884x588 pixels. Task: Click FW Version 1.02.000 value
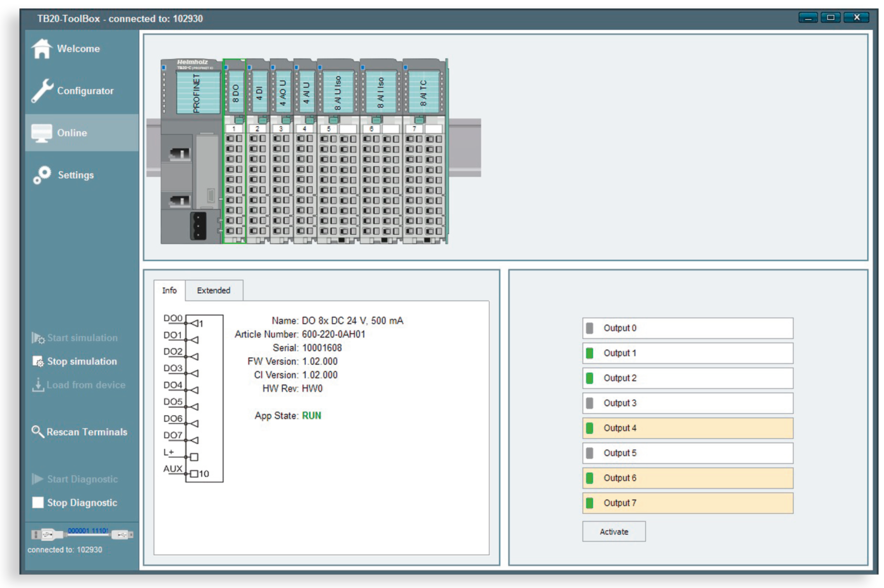coord(320,361)
